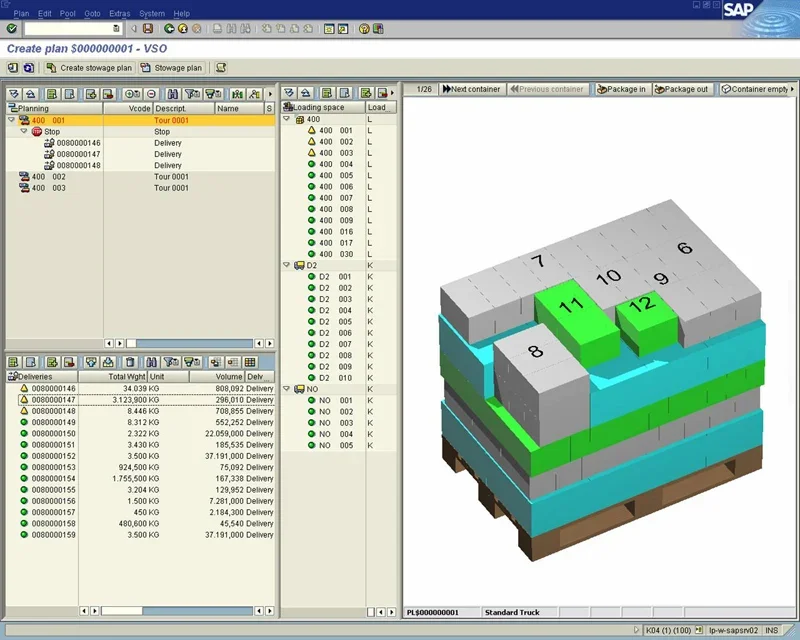
Task: Click the Create stowage plan button
Action: [89, 68]
